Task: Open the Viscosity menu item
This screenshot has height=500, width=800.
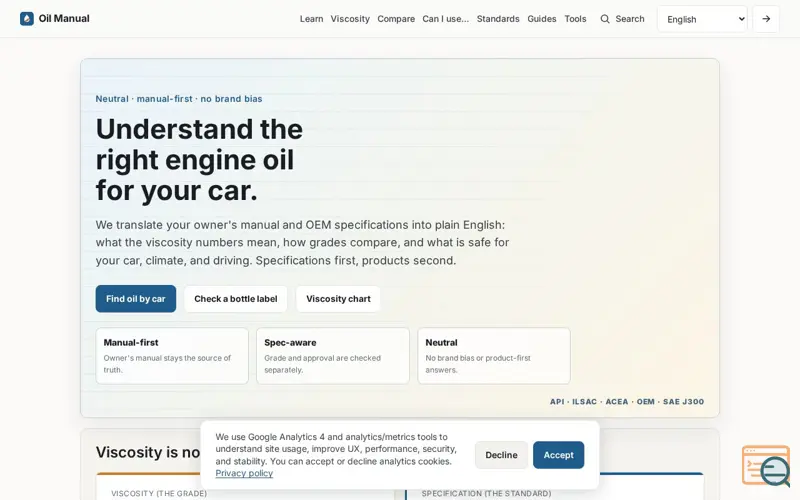Action: [x=350, y=19]
